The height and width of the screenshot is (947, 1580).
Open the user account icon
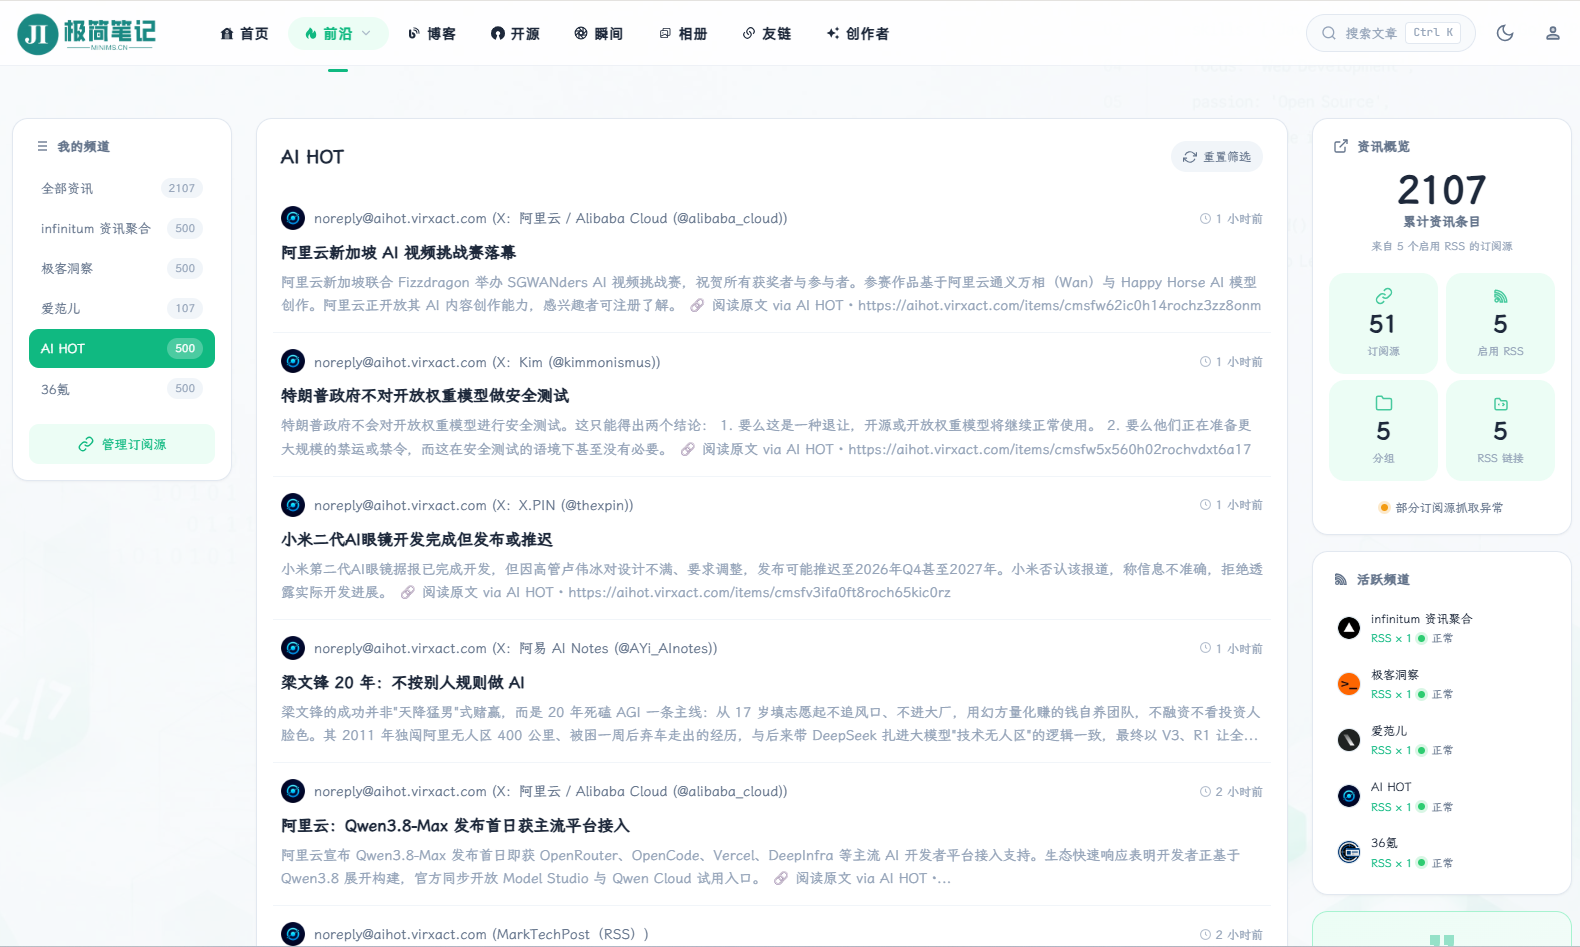click(1553, 33)
